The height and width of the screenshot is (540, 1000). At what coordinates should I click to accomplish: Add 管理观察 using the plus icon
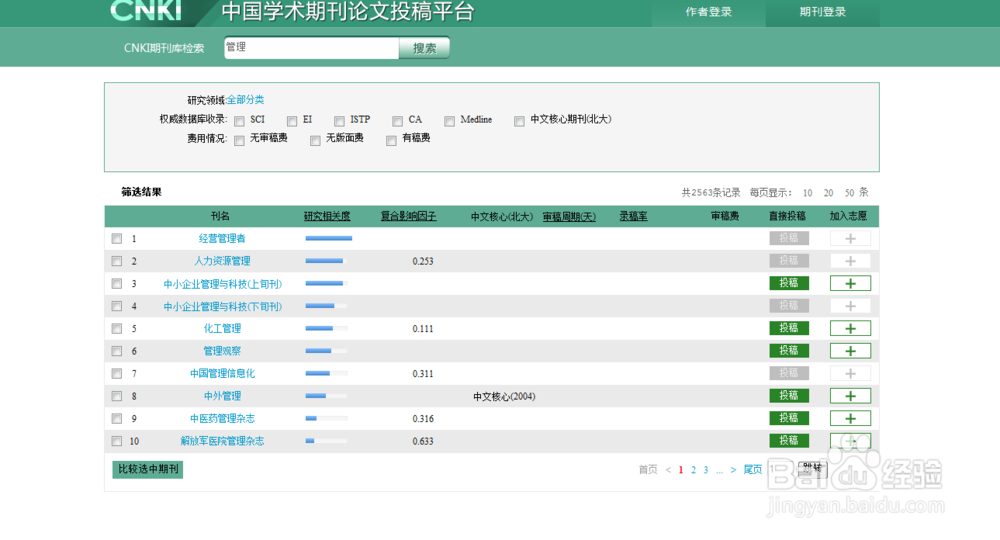[850, 351]
